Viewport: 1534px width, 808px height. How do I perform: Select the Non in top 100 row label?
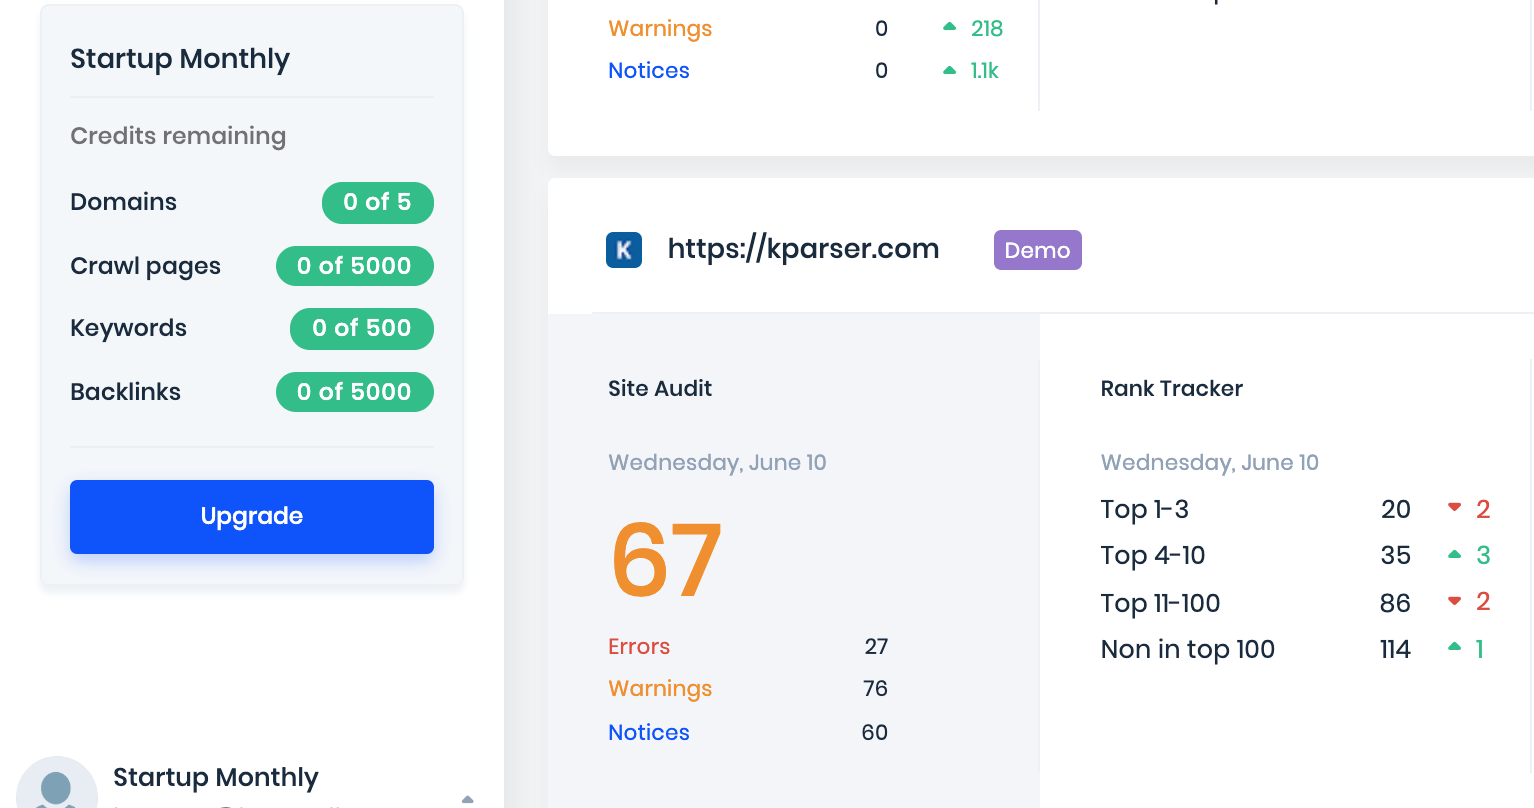pyautogui.click(x=1188, y=650)
